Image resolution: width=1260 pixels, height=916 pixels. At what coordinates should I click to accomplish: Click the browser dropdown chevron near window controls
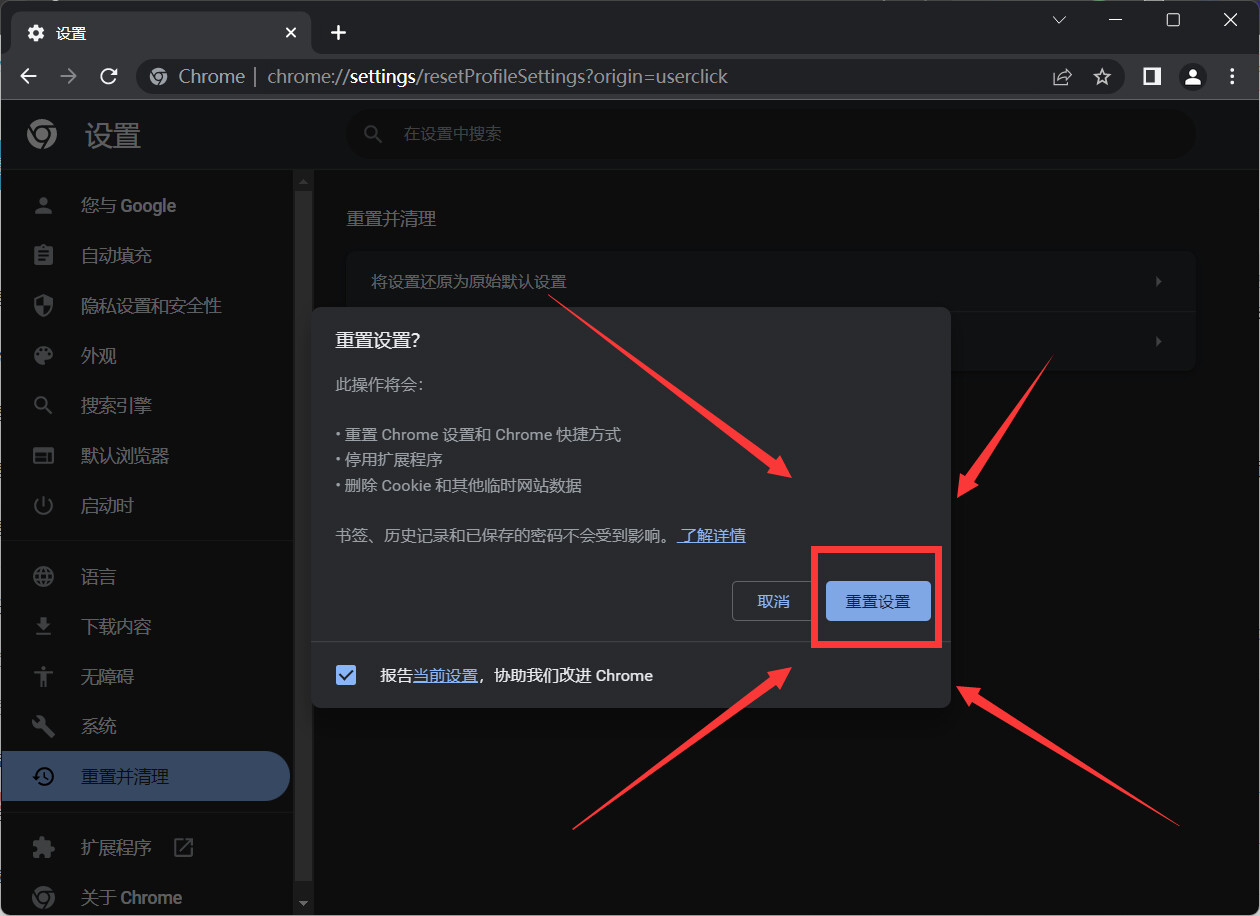[1058, 19]
